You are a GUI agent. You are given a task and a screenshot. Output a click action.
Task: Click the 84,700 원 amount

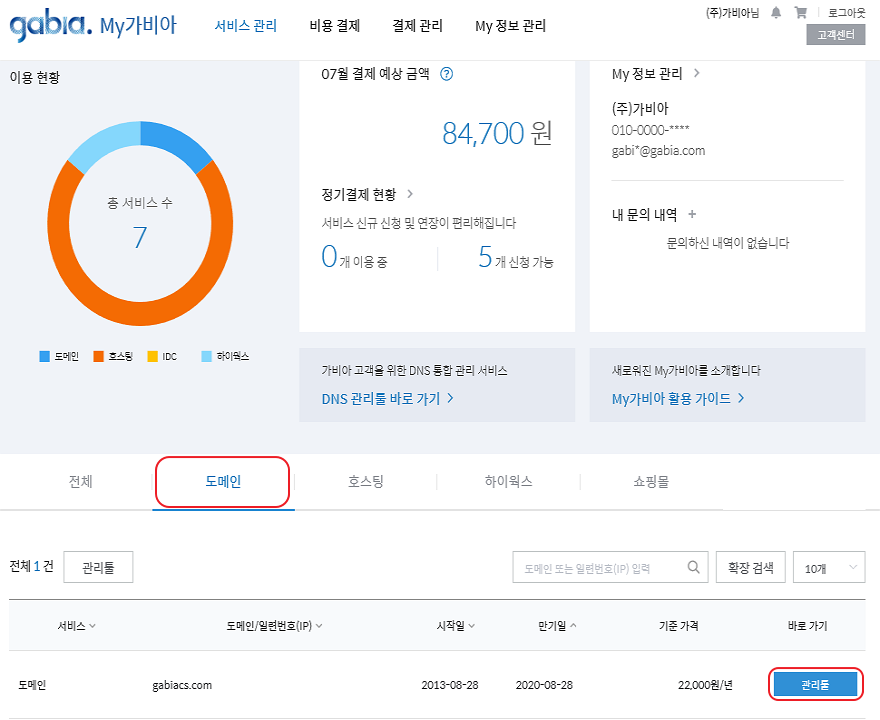tap(497, 133)
